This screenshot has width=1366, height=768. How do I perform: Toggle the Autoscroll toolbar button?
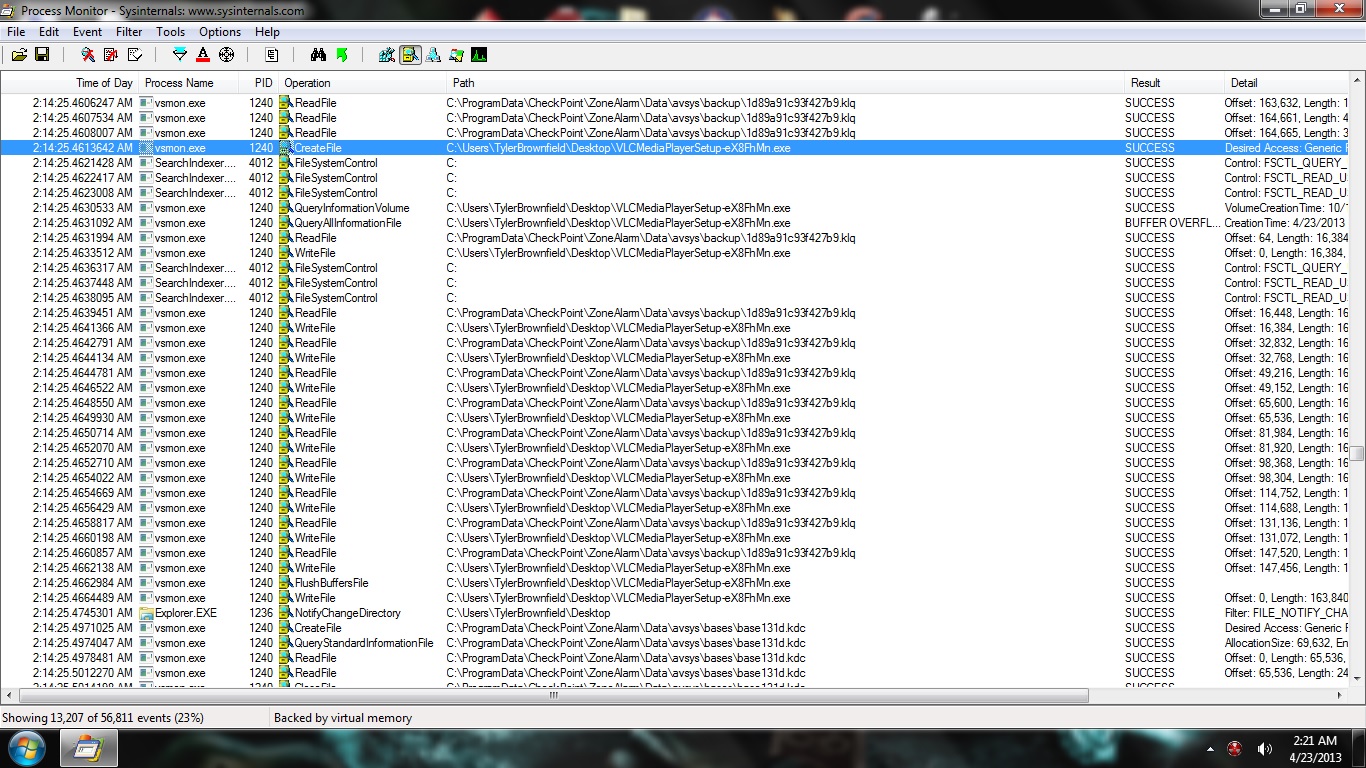(x=111, y=55)
